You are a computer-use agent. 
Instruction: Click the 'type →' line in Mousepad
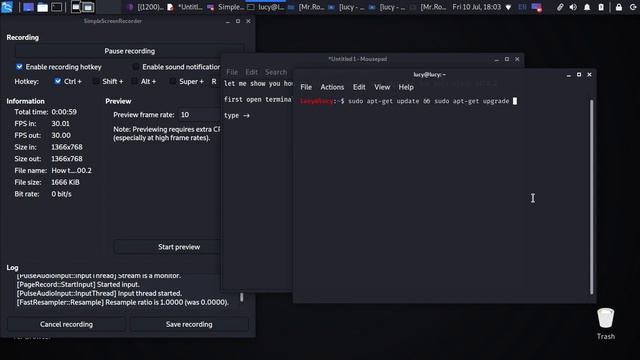[237, 116]
